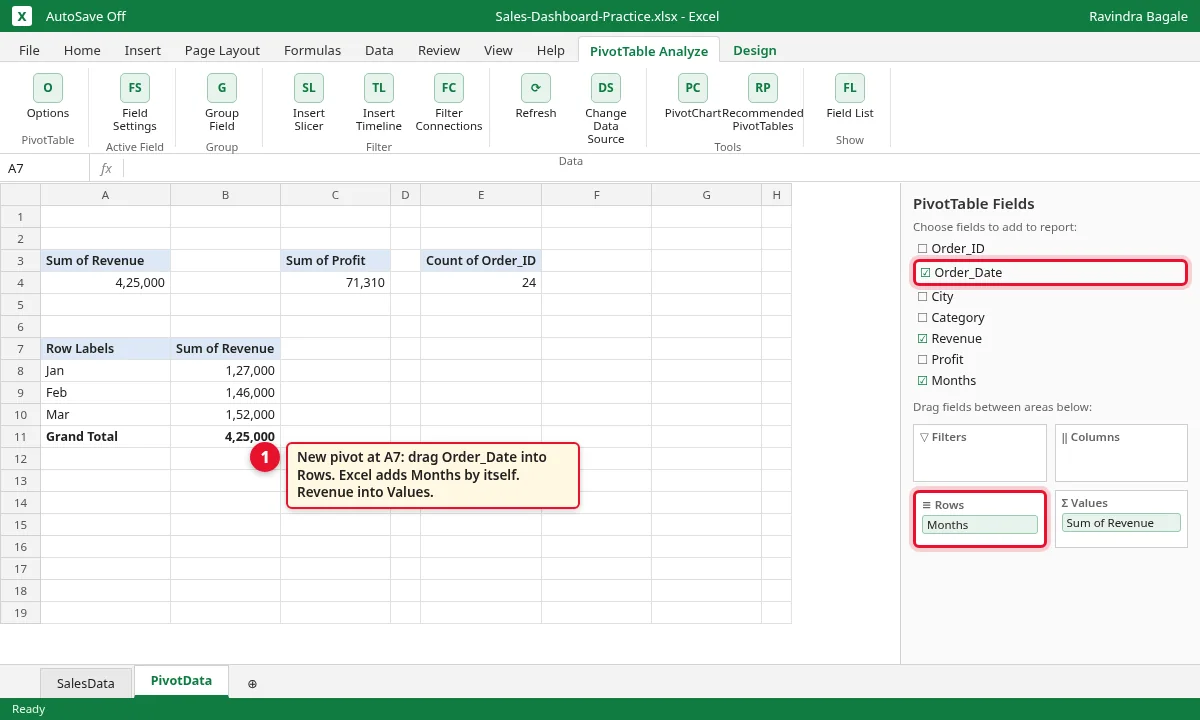The height and width of the screenshot is (720, 1200).
Task: Click the Months field in Rows area
Action: [x=980, y=525]
